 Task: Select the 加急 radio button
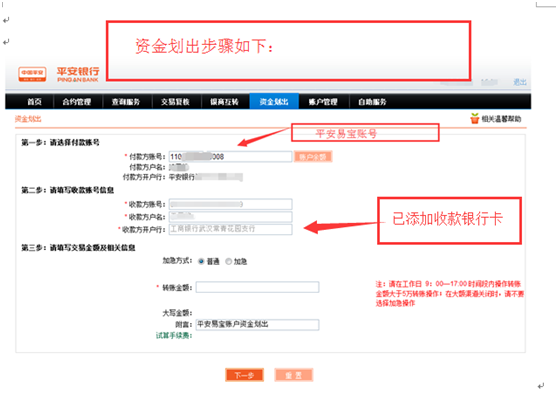228,262
